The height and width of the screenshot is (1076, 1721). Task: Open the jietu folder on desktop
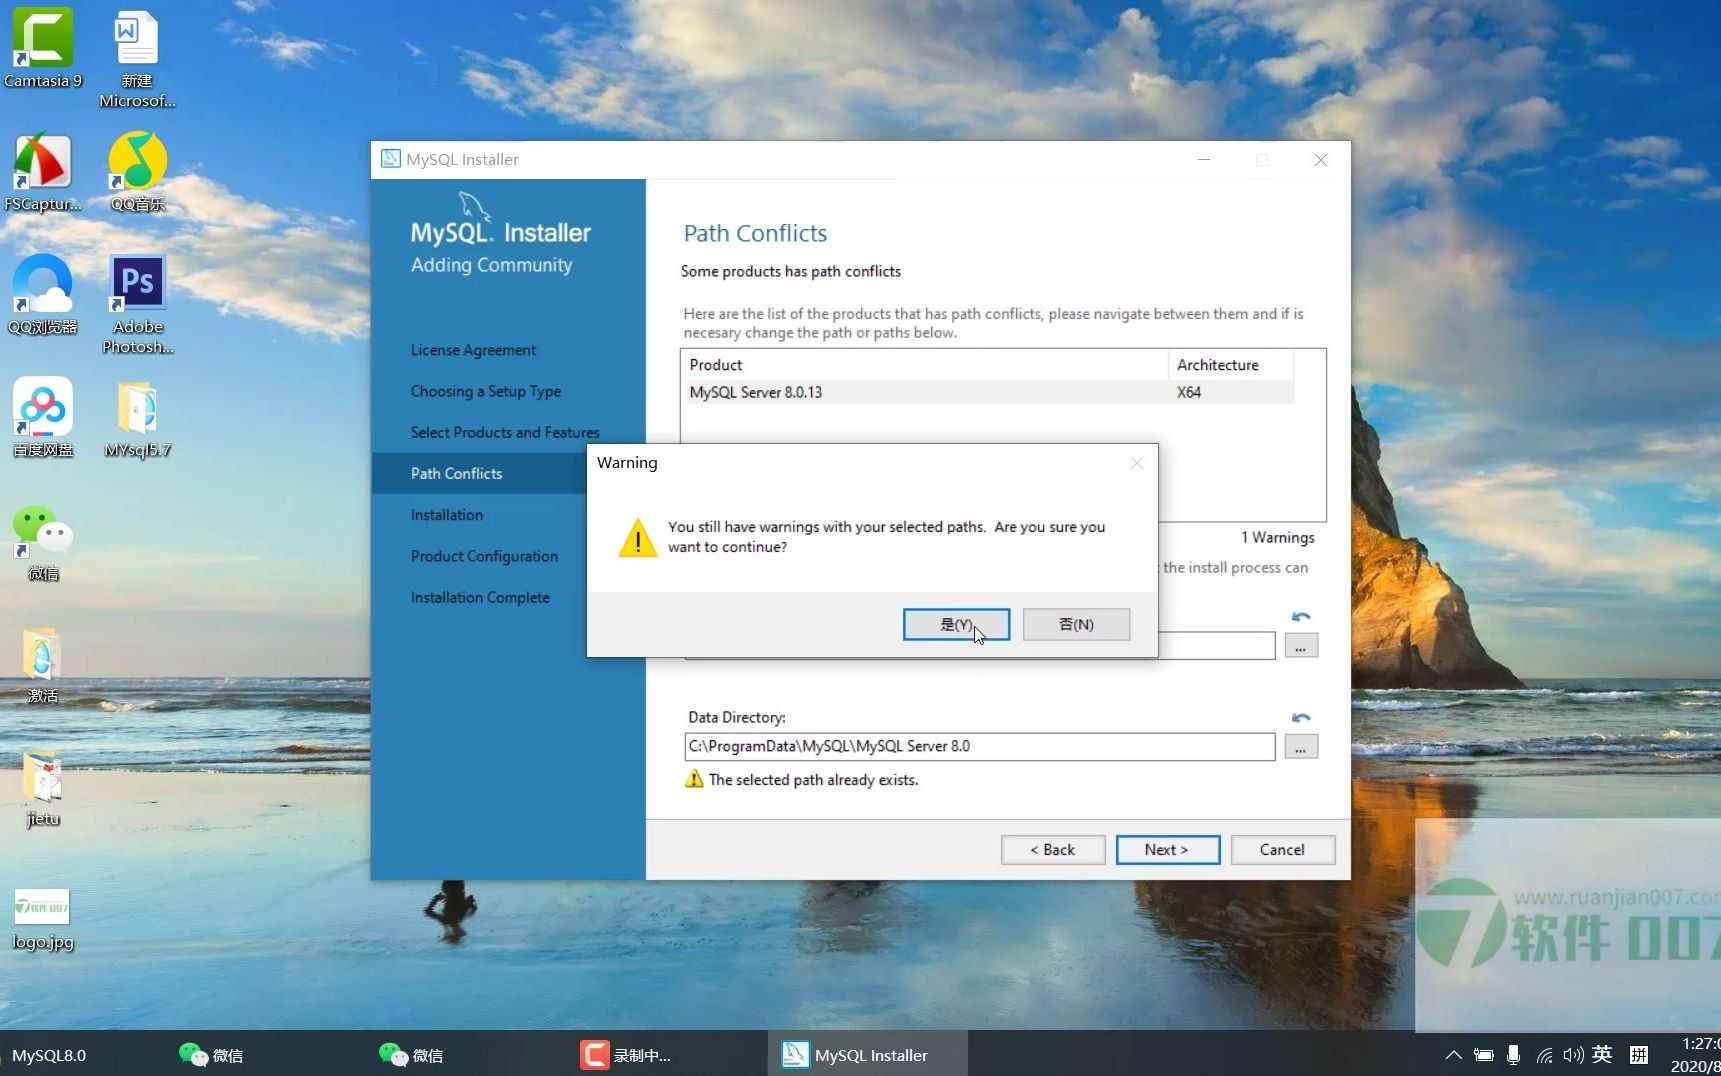tap(43, 789)
